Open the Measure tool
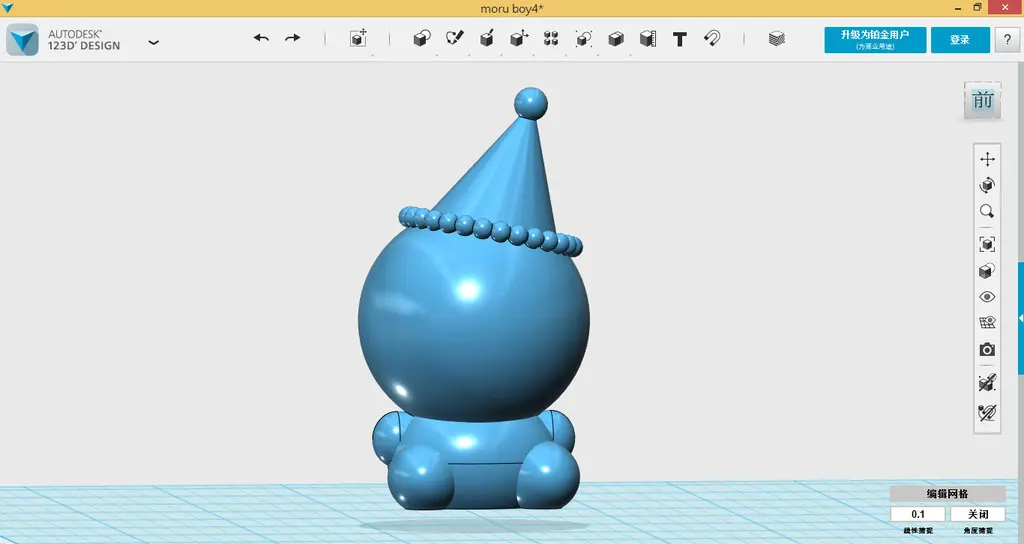Screen dimensions: 1024x544 [x=647, y=39]
